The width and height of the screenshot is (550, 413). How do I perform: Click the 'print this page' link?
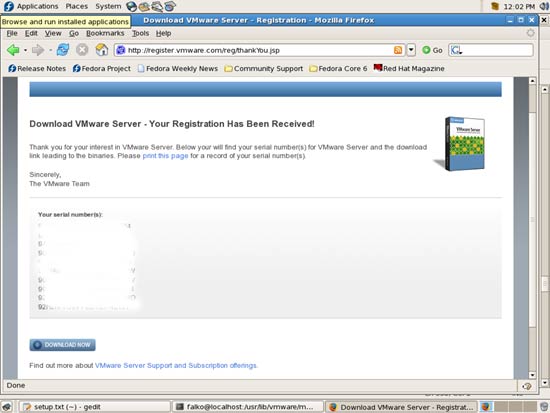(x=165, y=156)
